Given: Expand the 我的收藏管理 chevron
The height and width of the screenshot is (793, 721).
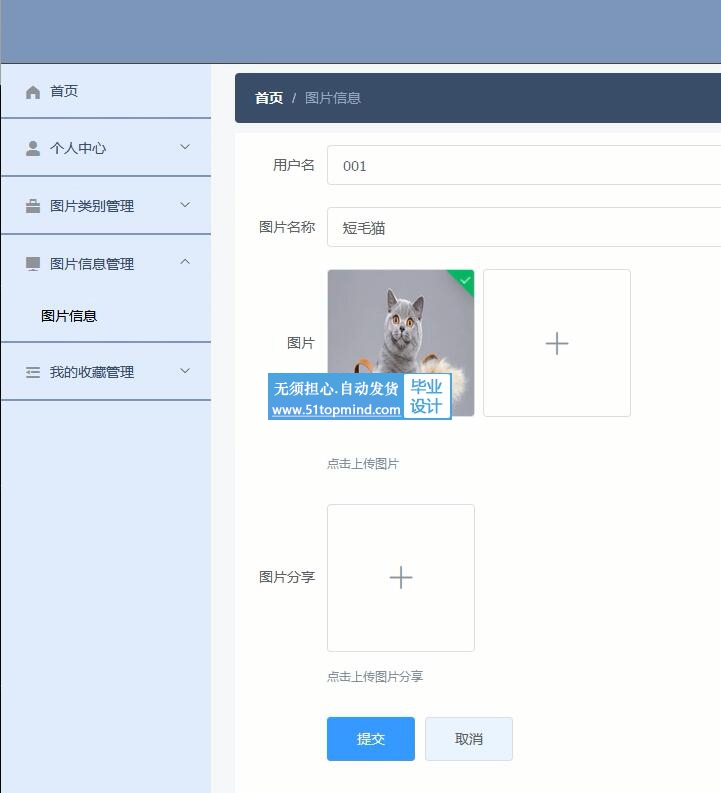Looking at the screenshot, I should pyautogui.click(x=185, y=371).
